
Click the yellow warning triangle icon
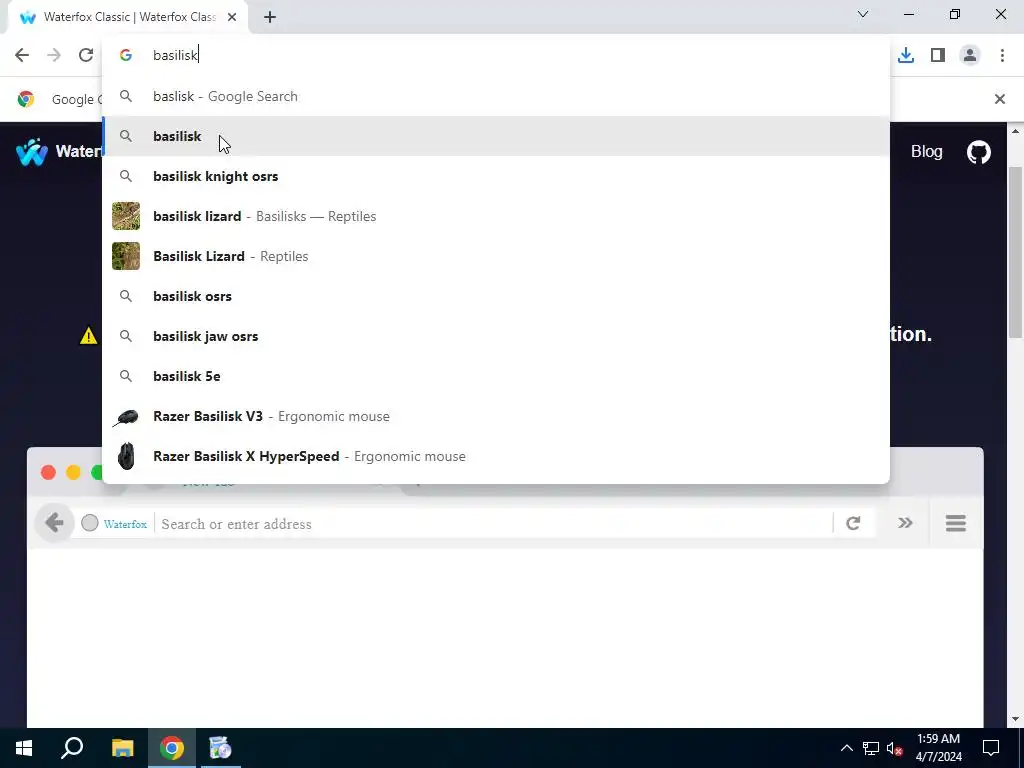pos(88,336)
